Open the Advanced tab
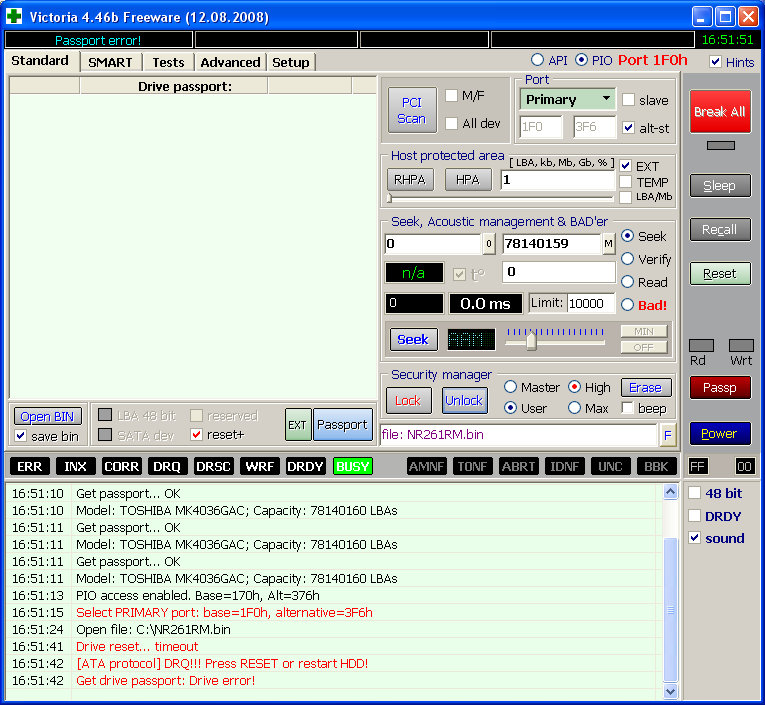Screen dimensions: 765x705 pyautogui.click(x=230, y=62)
